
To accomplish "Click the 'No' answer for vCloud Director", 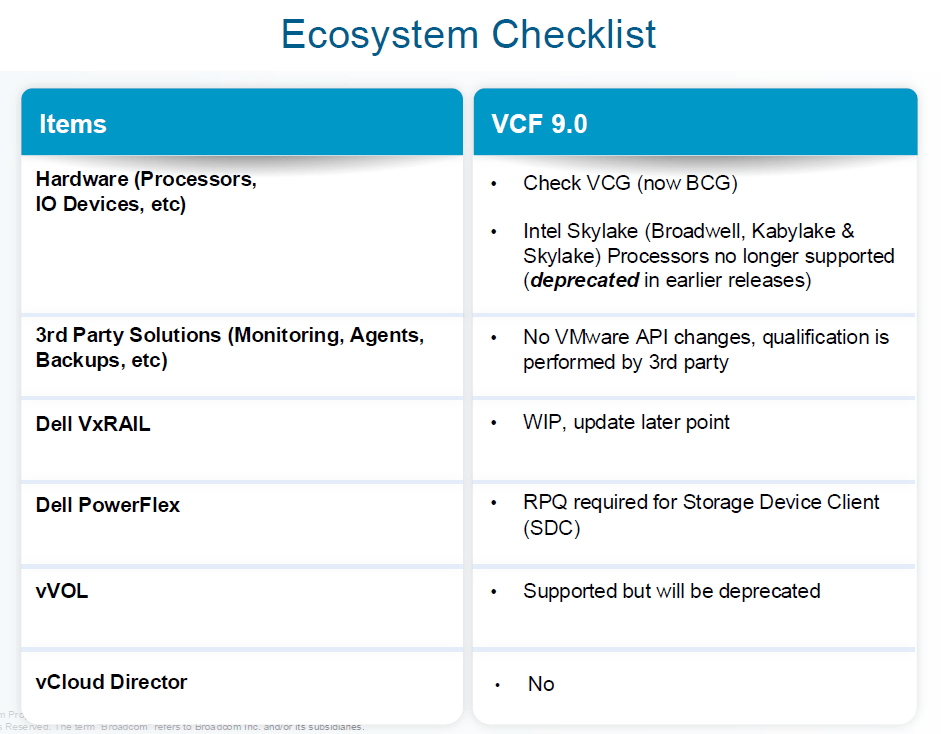I will (x=541, y=684).
